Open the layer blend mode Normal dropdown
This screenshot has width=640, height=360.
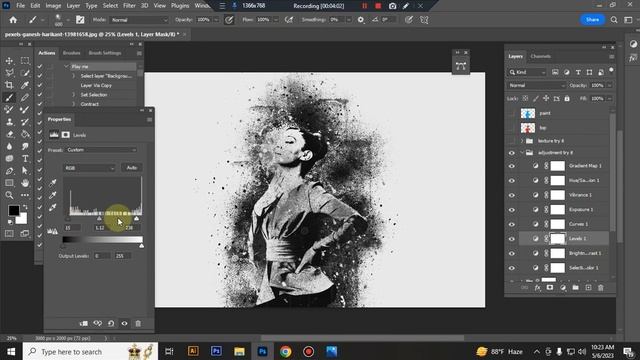coord(536,85)
